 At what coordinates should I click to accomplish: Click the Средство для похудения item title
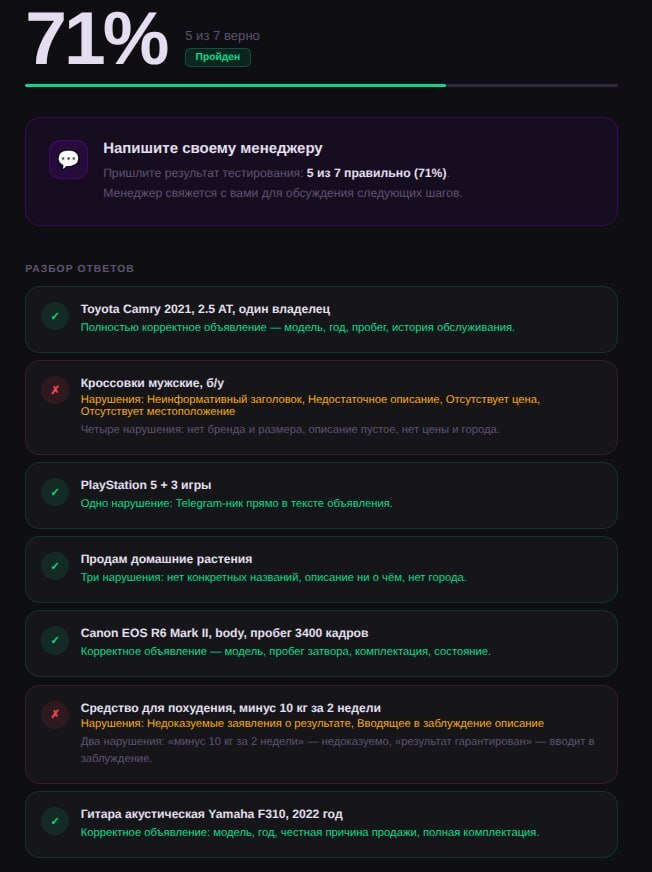pyautogui.click(x=230, y=708)
